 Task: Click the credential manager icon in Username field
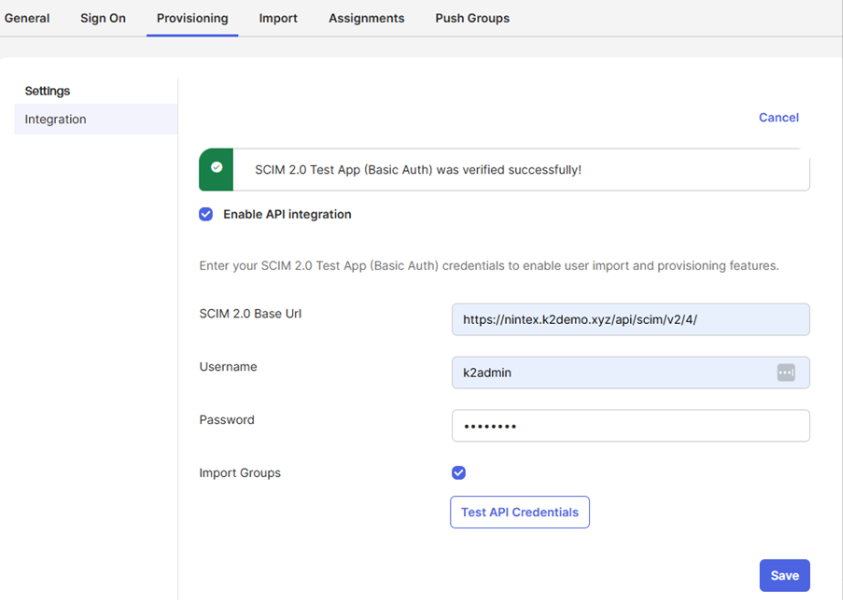click(x=786, y=372)
